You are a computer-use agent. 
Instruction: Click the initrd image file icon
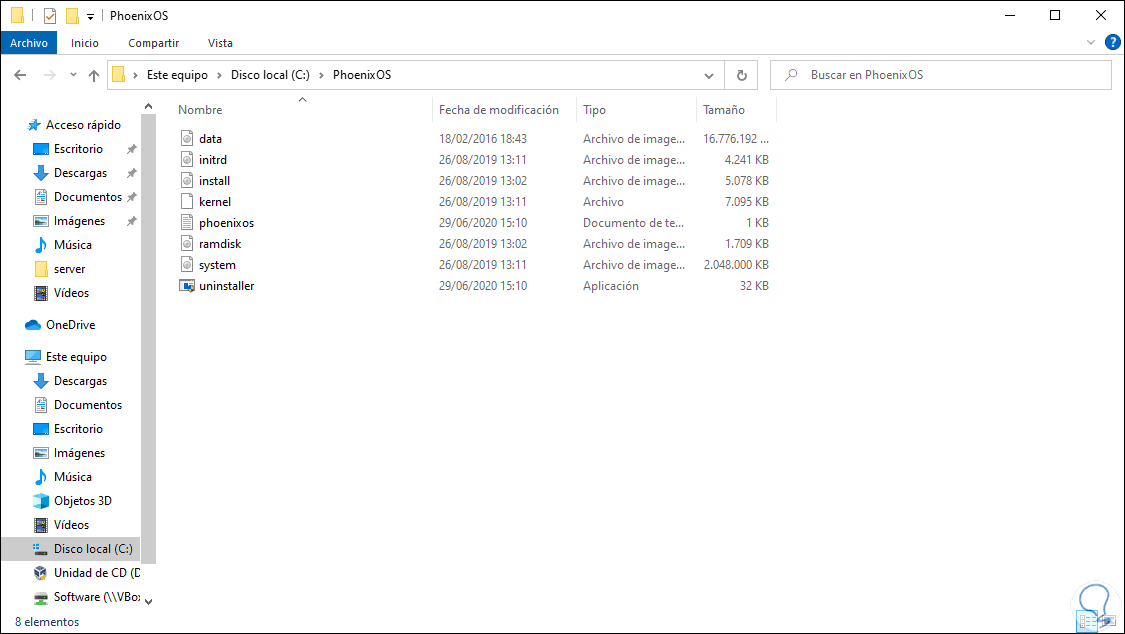click(187, 159)
